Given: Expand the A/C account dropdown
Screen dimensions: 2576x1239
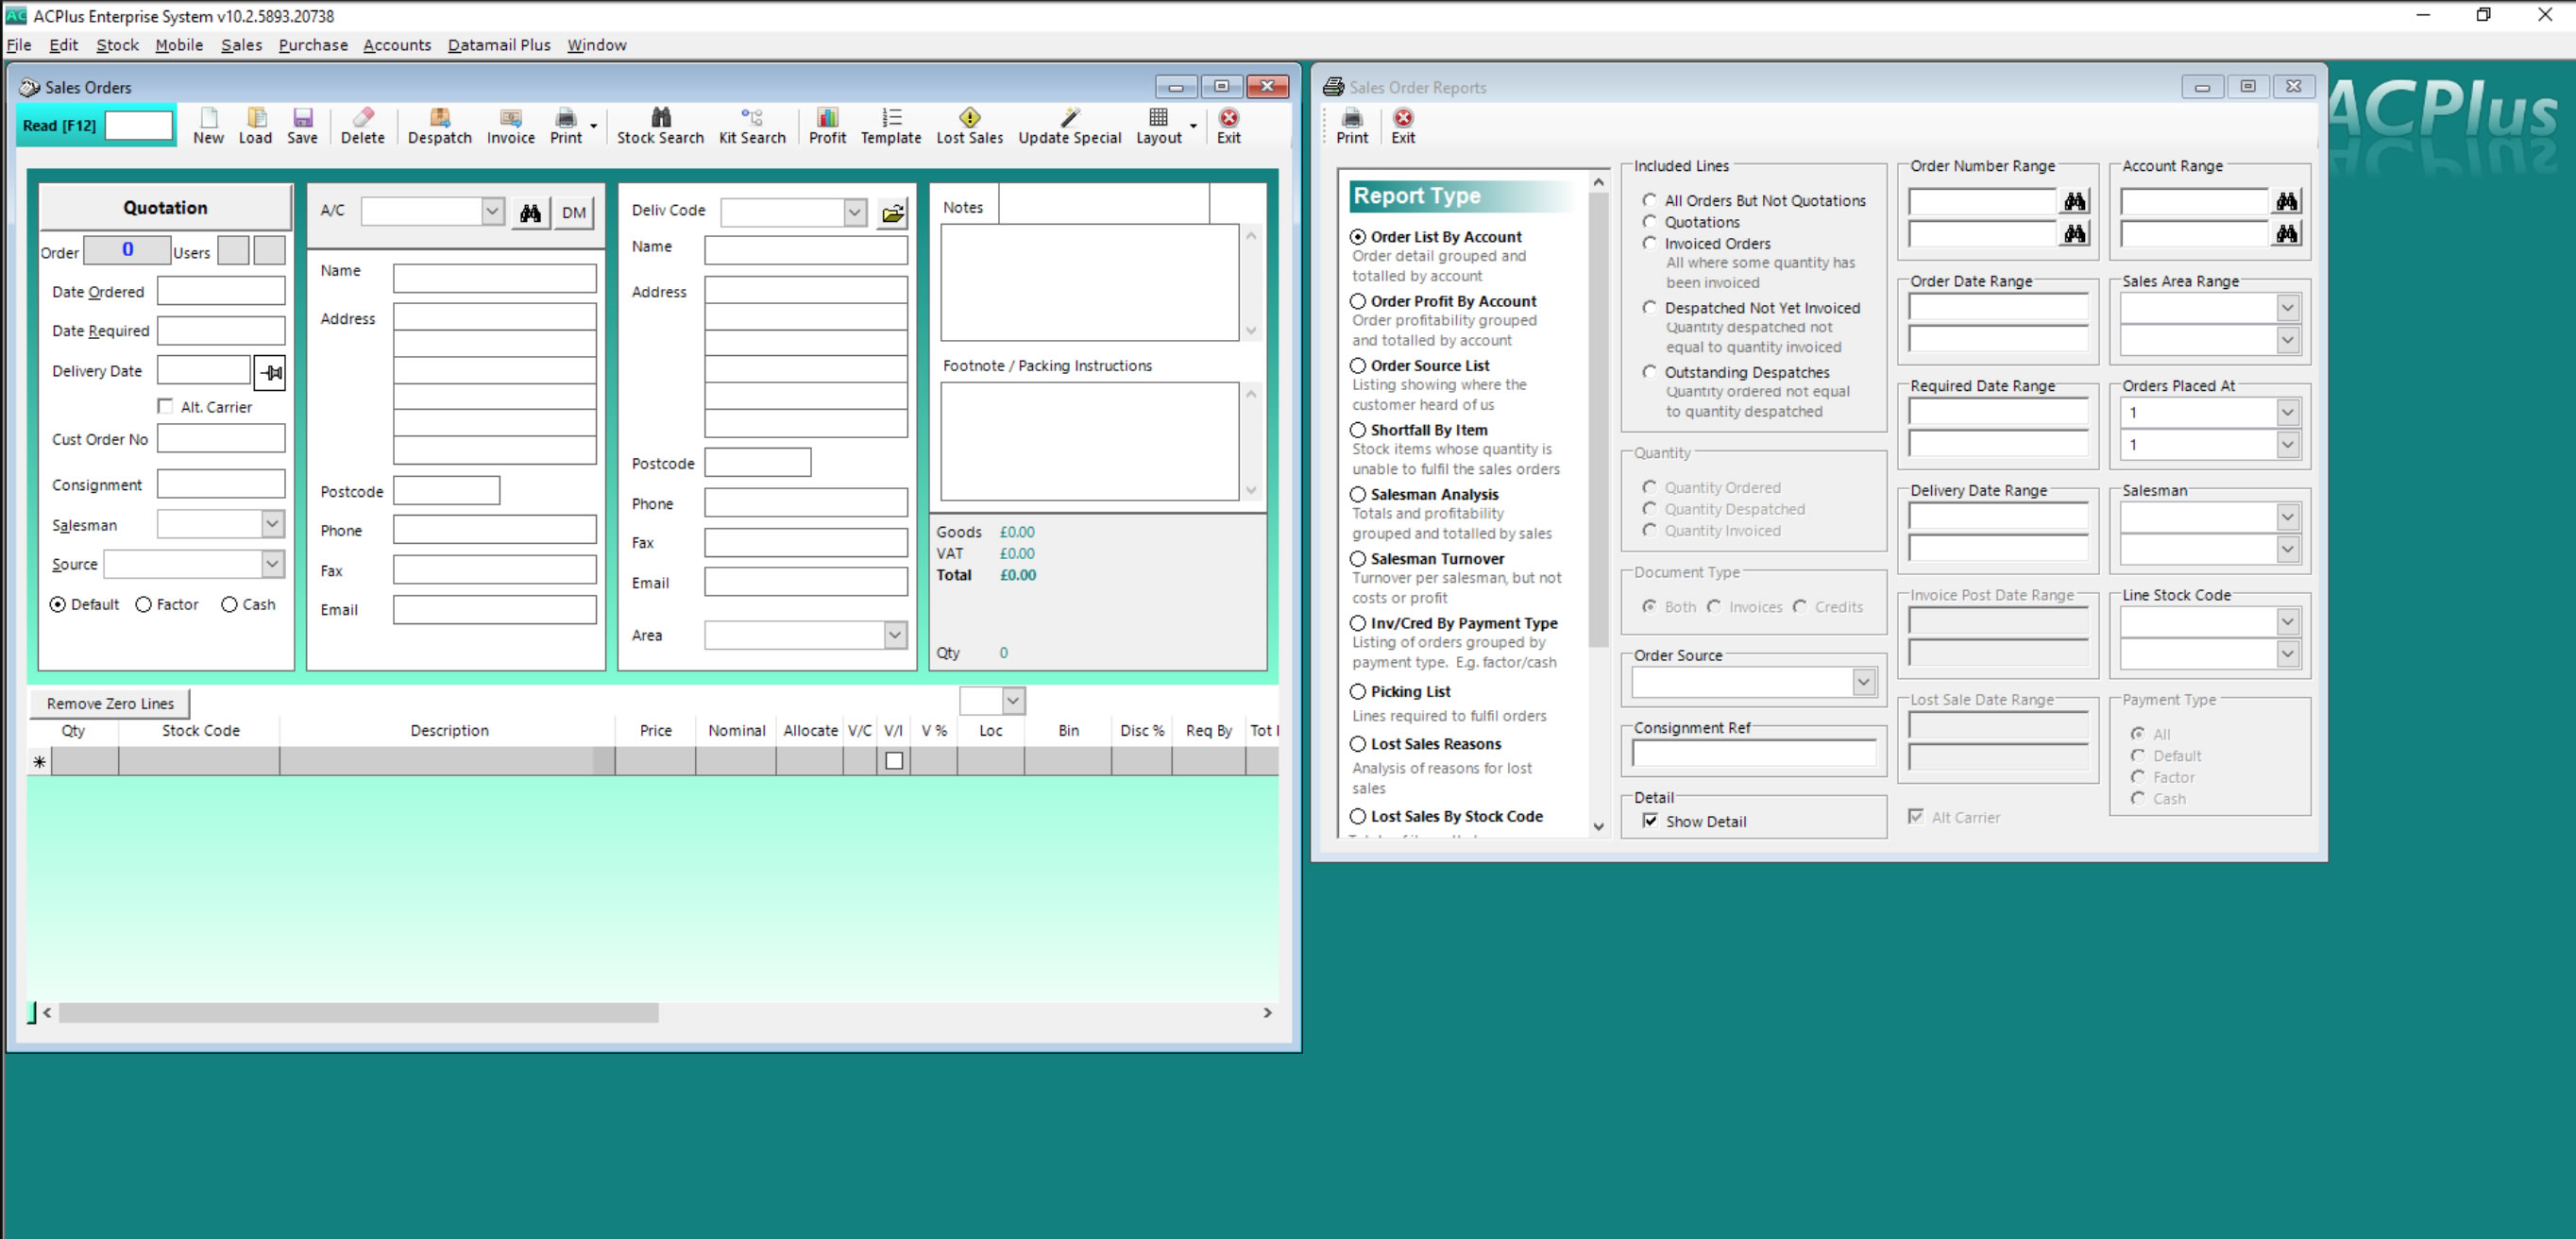Looking at the screenshot, I should pos(492,211).
